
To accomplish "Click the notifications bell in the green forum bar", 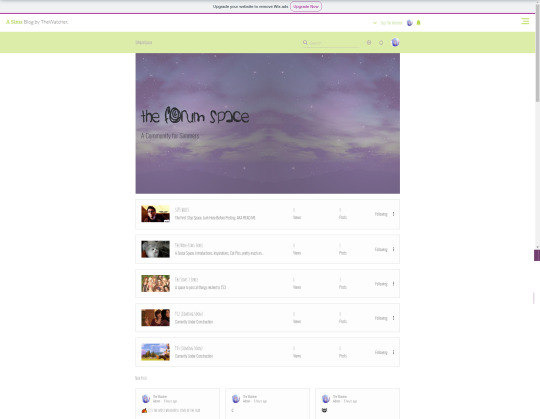I will (x=381, y=43).
